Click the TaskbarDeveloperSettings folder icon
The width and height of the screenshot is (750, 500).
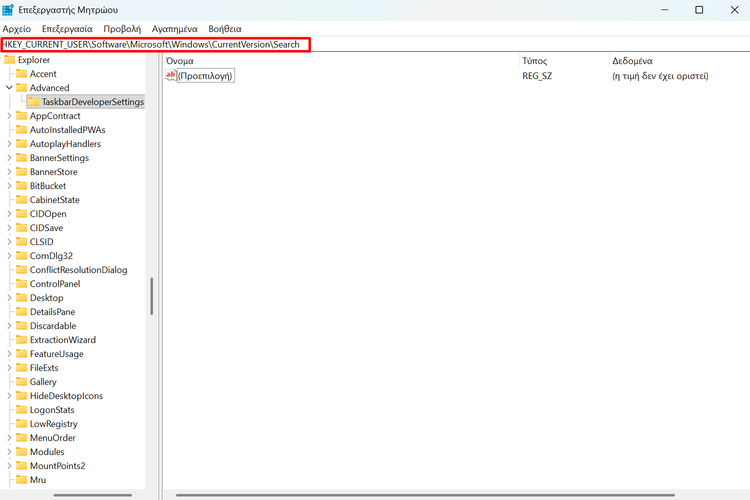tap(33, 102)
